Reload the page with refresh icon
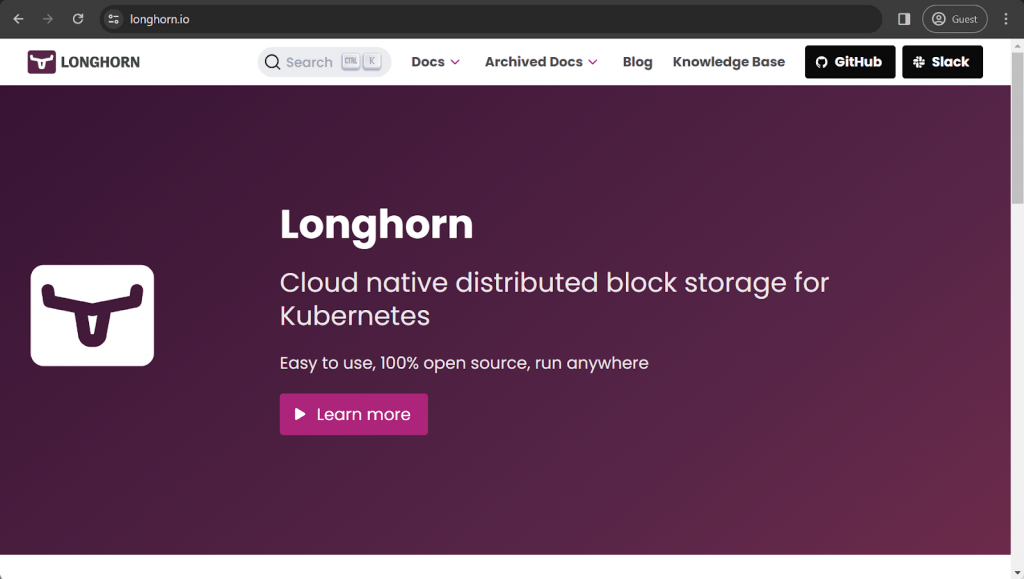1024x579 pixels. coord(78,19)
